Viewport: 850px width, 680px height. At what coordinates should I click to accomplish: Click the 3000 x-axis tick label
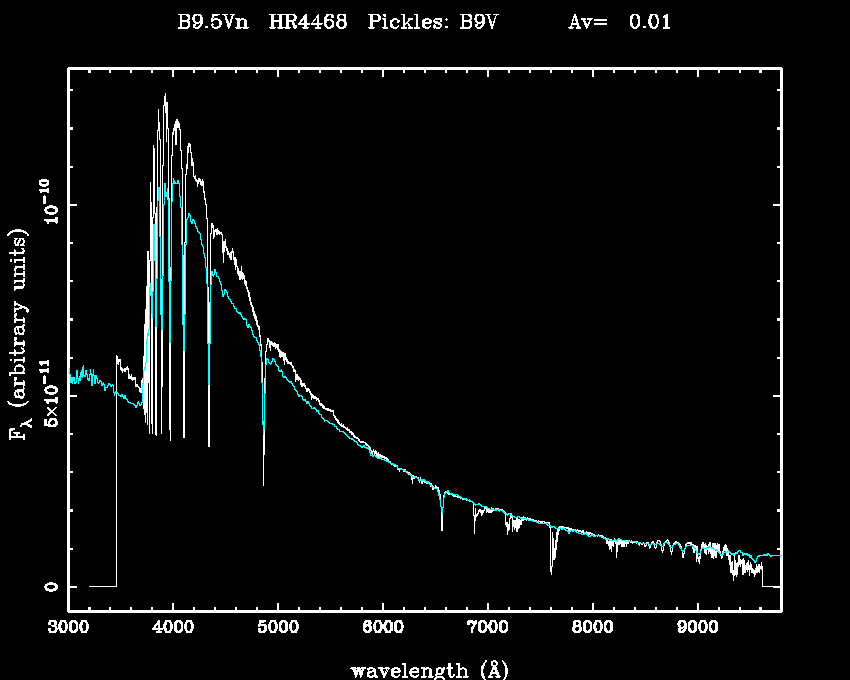pyautogui.click(x=68, y=629)
